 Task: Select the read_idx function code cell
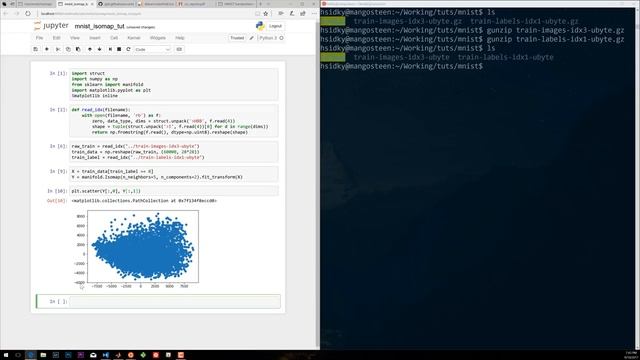point(174,121)
